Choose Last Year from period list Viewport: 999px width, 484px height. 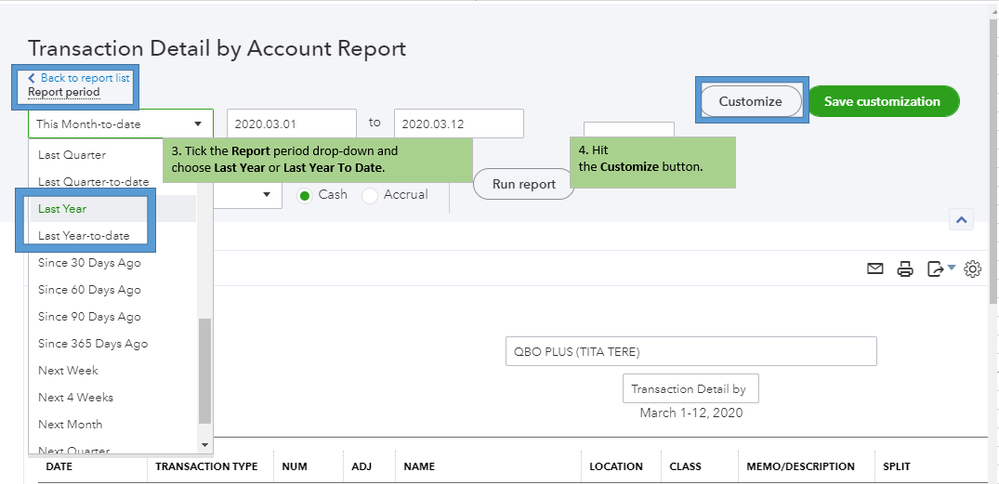click(62, 209)
